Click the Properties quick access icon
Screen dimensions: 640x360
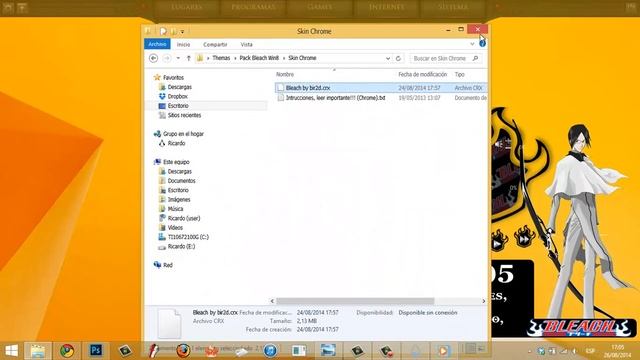[x=163, y=31]
